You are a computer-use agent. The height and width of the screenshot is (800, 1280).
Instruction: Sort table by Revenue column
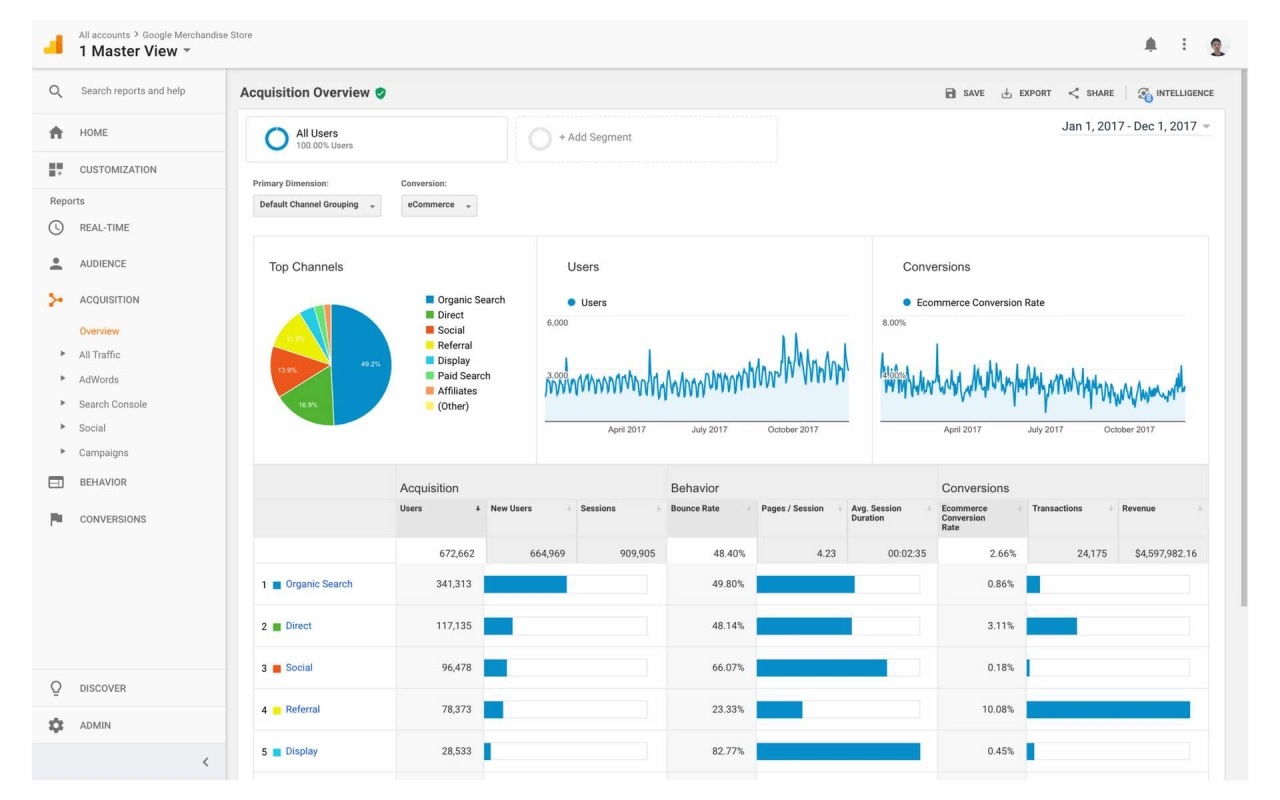(1163, 508)
